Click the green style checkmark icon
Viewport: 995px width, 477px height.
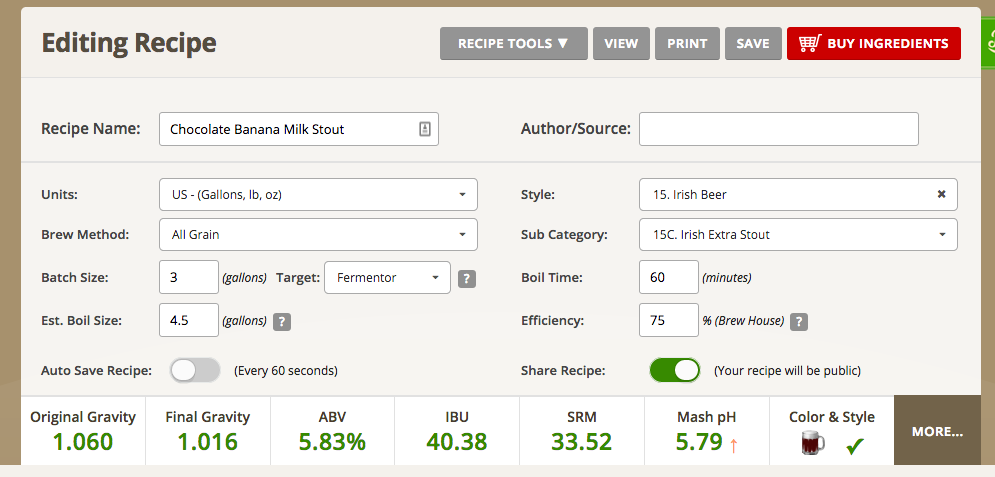855,445
